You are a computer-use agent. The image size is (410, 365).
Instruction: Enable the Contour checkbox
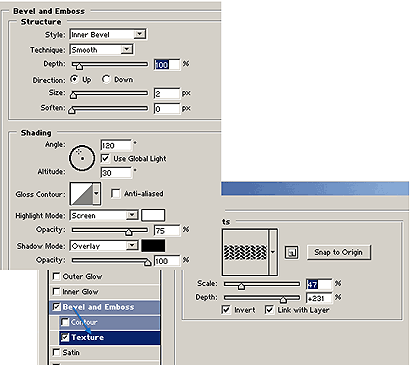tap(65, 322)
